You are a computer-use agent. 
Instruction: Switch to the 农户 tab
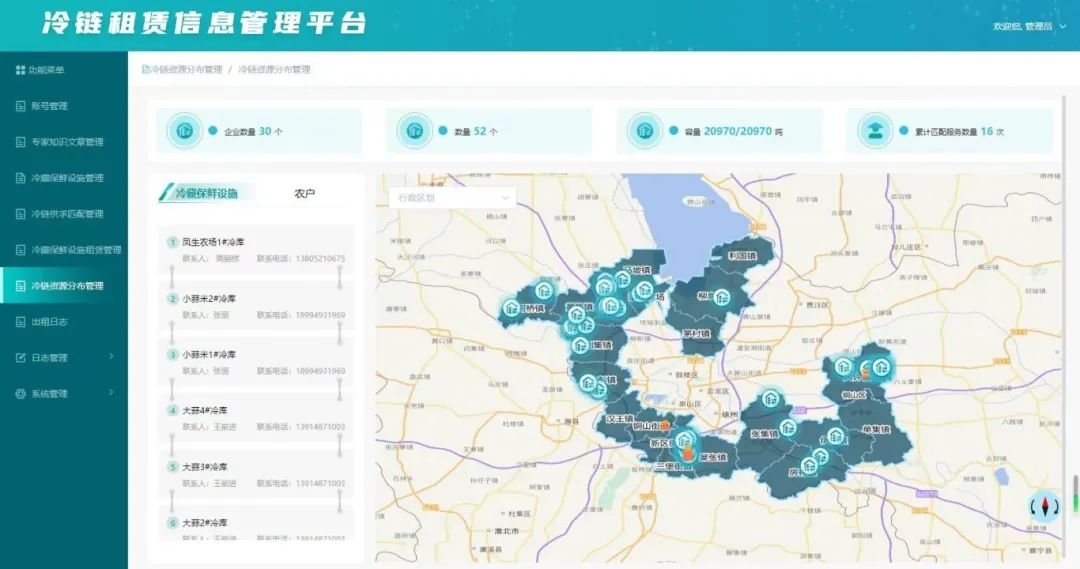[x=304, y=193]
